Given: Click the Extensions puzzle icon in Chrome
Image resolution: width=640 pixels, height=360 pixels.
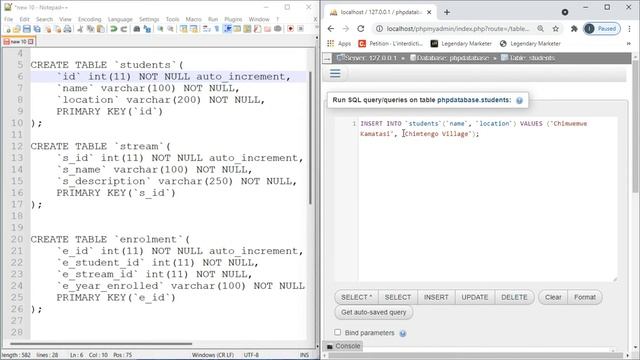Looking at the screenshot, I should 574,29.
